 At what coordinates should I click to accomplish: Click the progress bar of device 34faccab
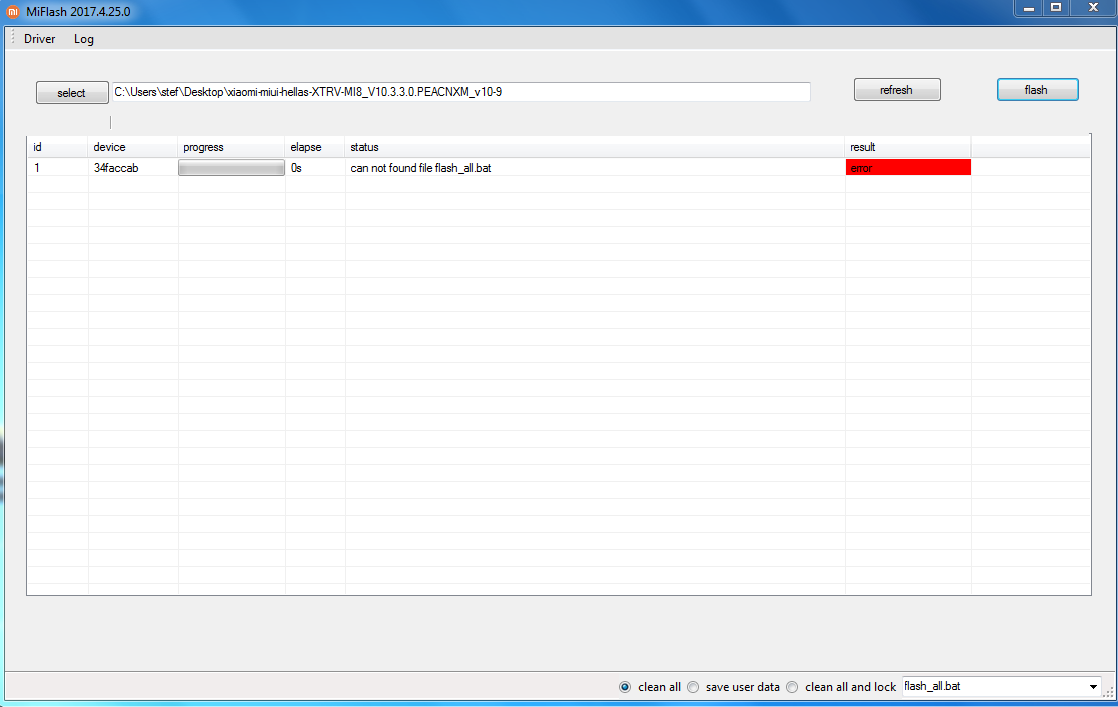tap(231, 167)
